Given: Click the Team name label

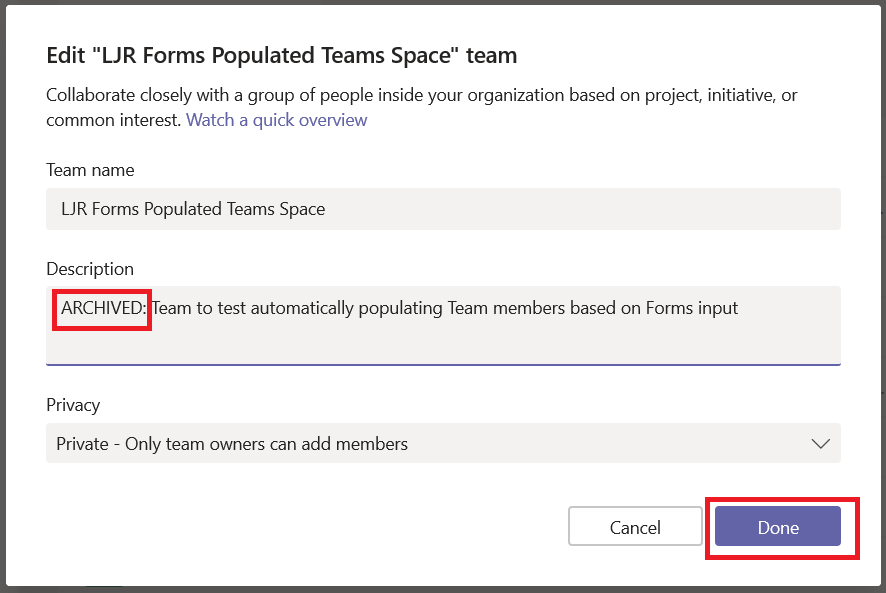Looking at the screenshot, I should (x=90, y=170).
